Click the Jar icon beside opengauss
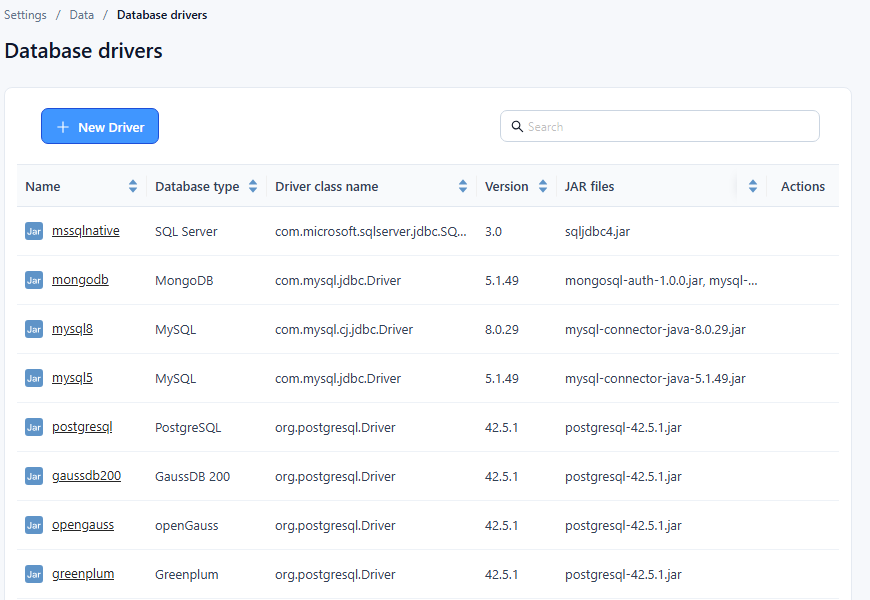Image resolution: width=870 pixels, height=600 pixels. tap(34, 525)
